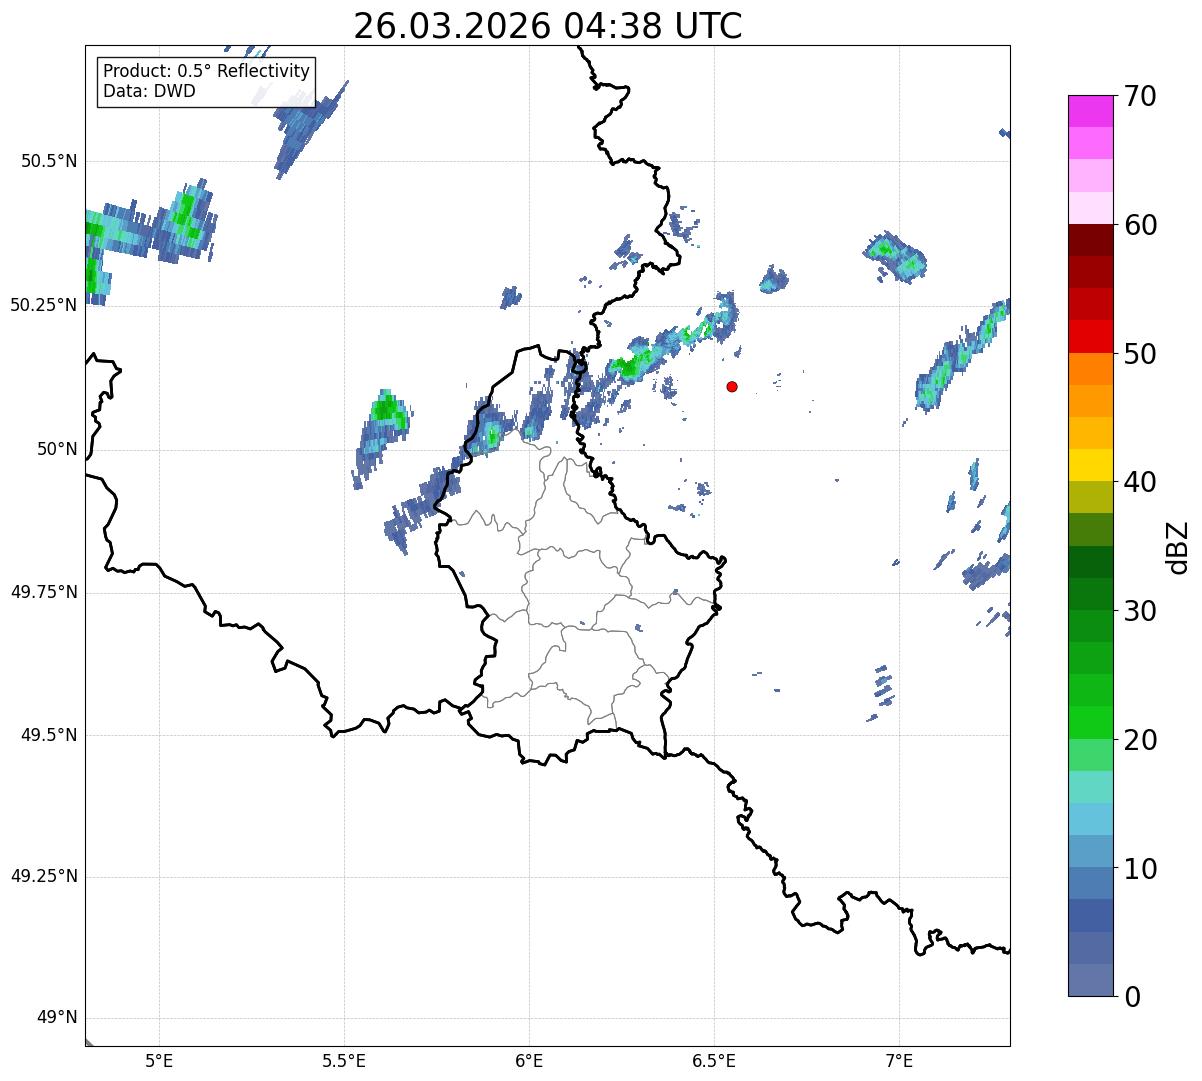Click the '50.25°N' latitude label

[x=43, y=305]
